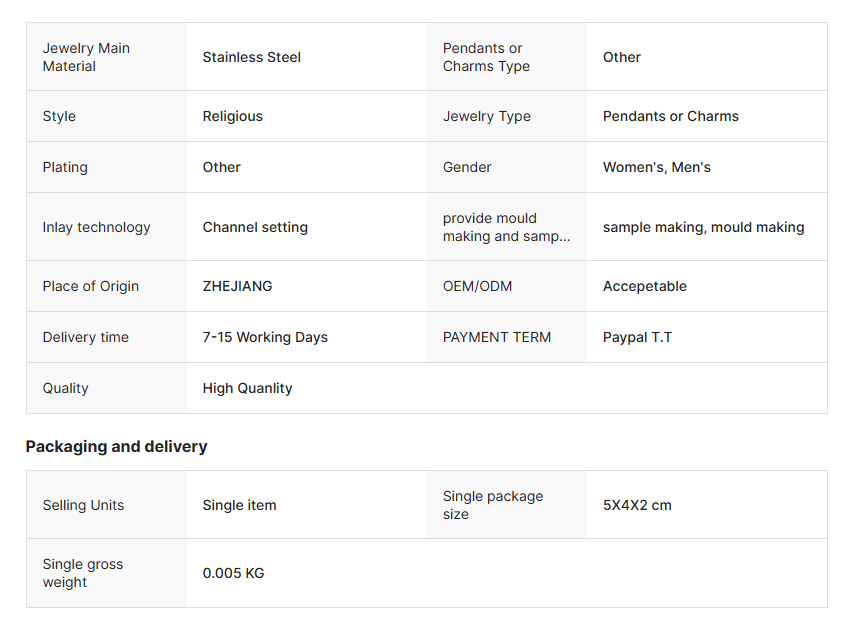
Task: Click the Religious style value
Action: click(x=232, y=116)
